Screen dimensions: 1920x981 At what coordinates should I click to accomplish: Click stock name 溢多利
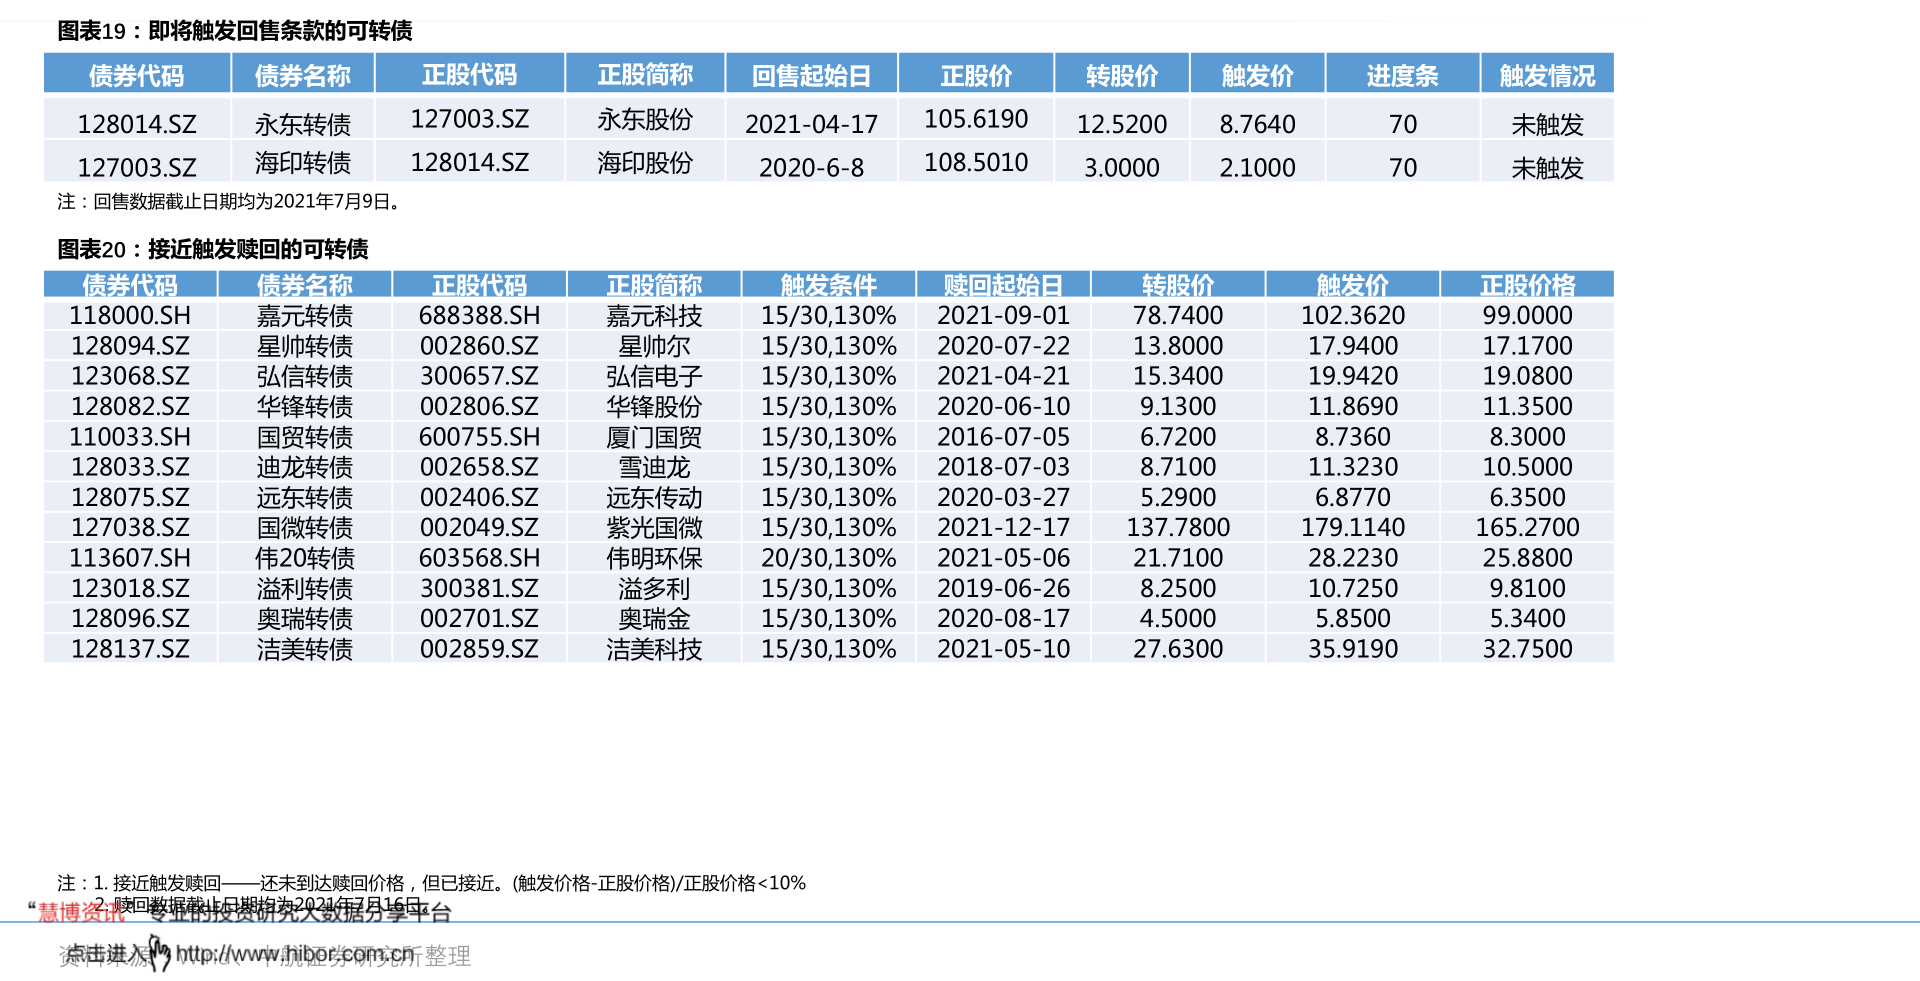654,588
